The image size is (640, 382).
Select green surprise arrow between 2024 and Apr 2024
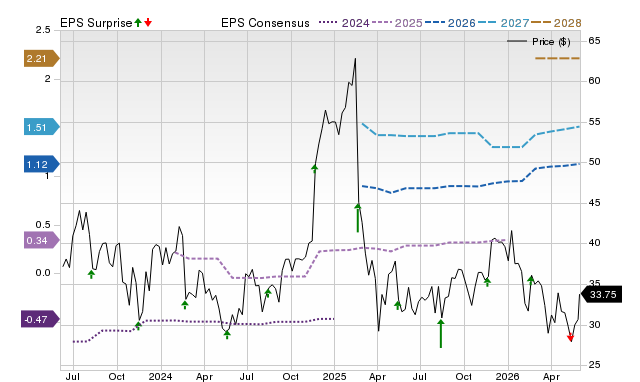[185, 305]
